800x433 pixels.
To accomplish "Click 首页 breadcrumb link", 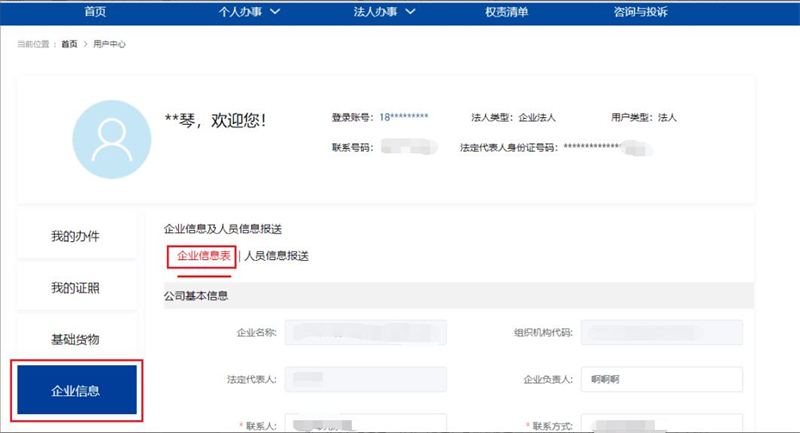I will coord(68,44).
